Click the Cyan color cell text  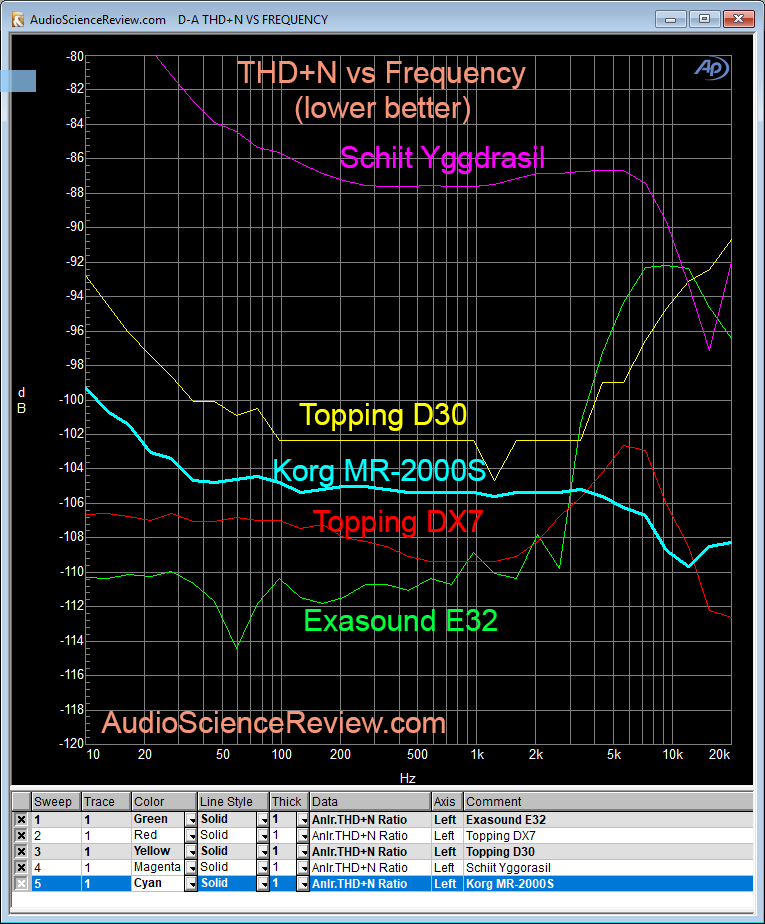tap(147, 883)
